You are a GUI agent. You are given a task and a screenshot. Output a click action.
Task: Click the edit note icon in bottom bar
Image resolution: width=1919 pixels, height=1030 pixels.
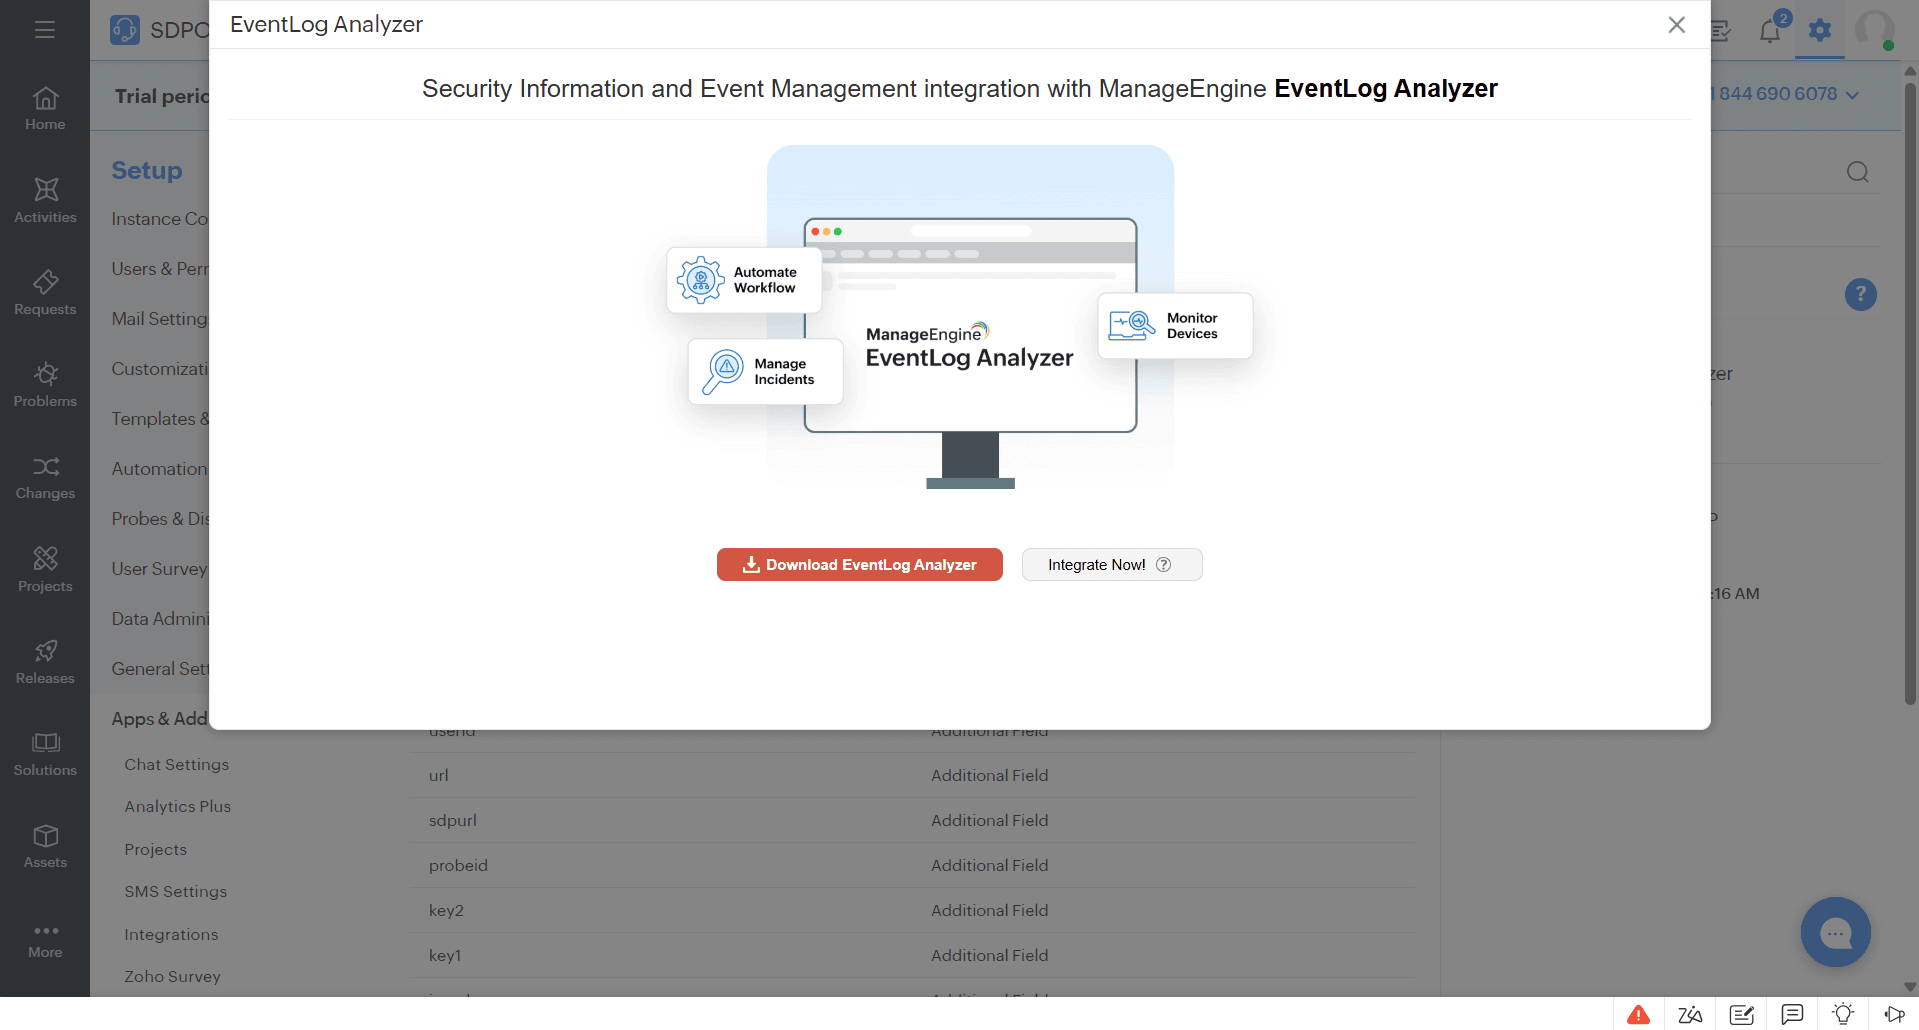(x=1742, y=1015)
